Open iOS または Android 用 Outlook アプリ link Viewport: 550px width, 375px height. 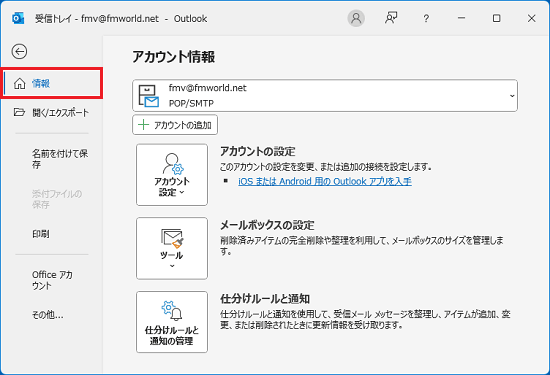pos(325,181)
